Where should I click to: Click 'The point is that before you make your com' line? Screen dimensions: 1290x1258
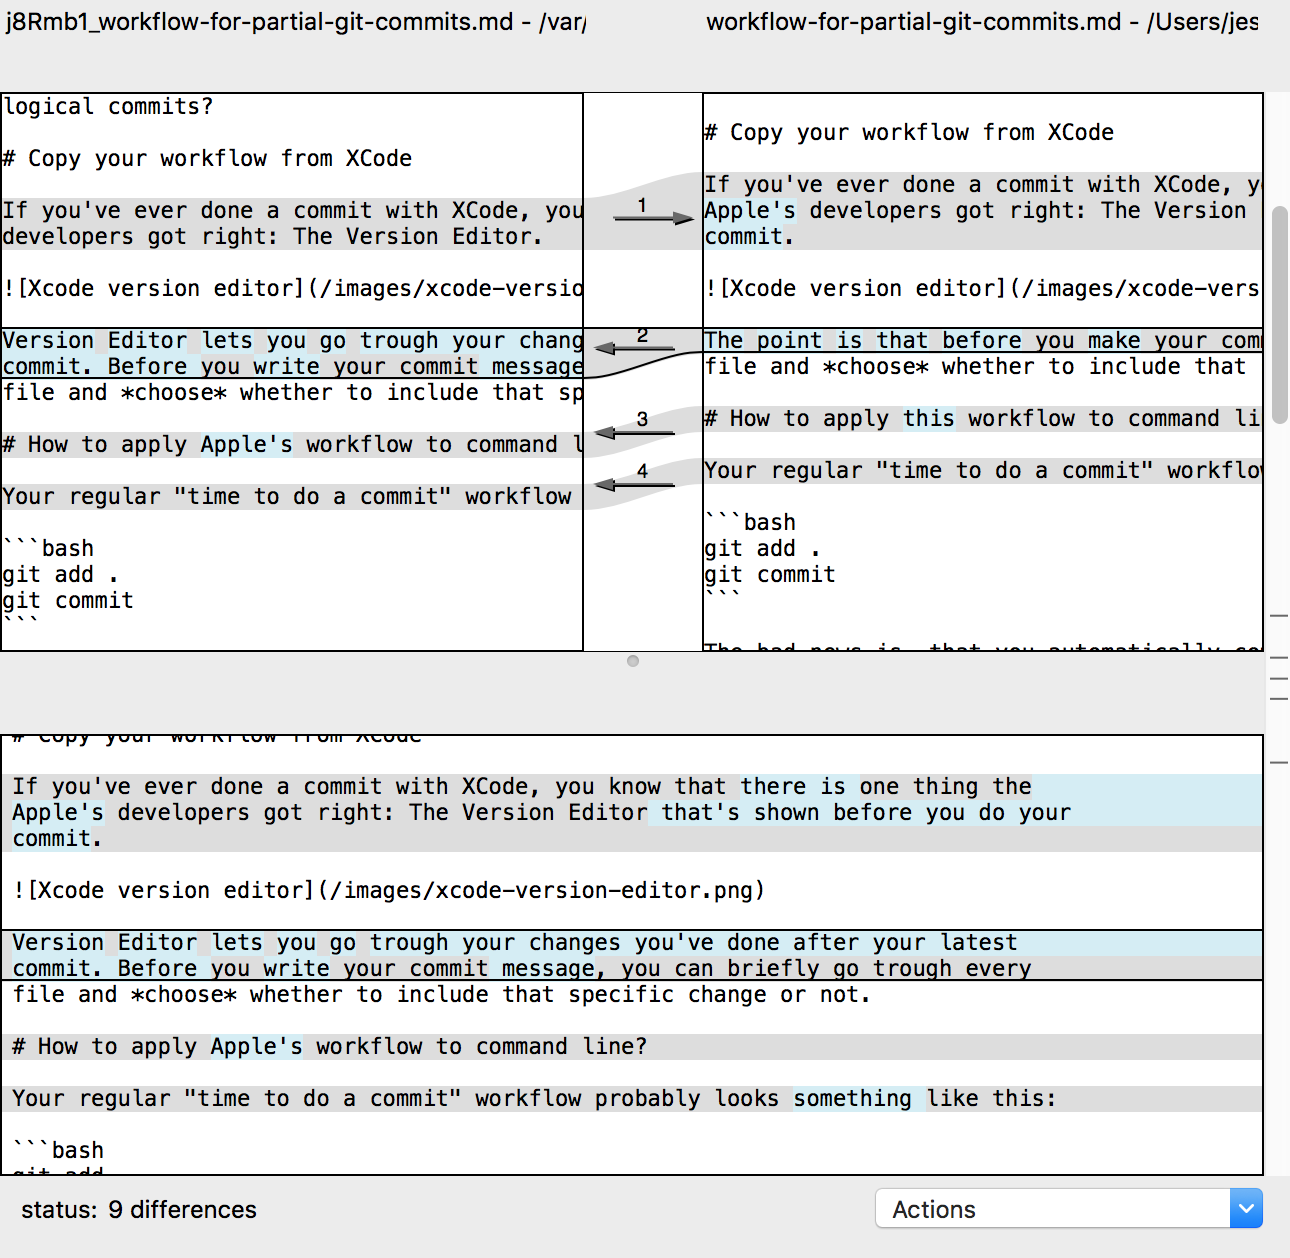(x=983, y=340)
